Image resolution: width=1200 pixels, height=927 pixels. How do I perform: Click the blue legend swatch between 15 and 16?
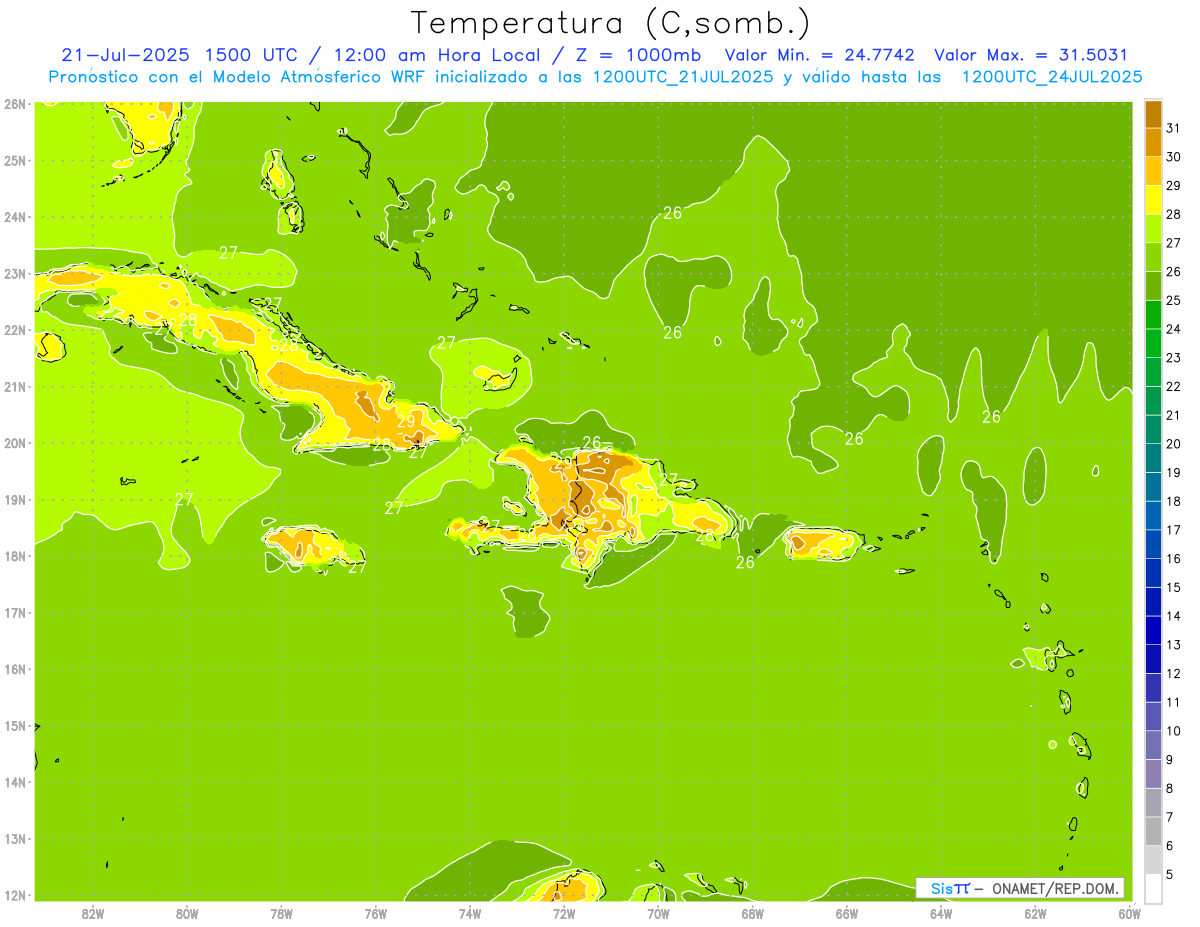1153,573
